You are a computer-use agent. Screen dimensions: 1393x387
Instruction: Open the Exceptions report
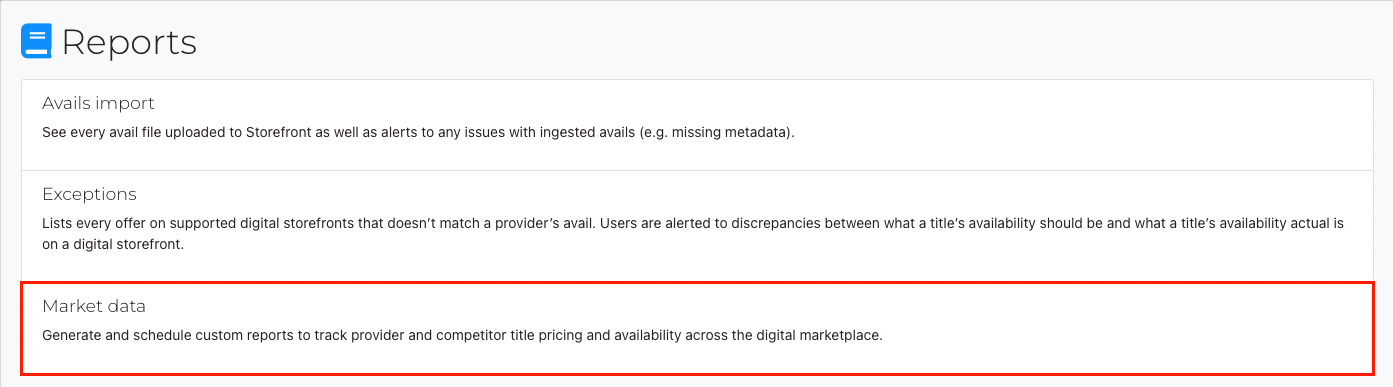pos(89,194)
